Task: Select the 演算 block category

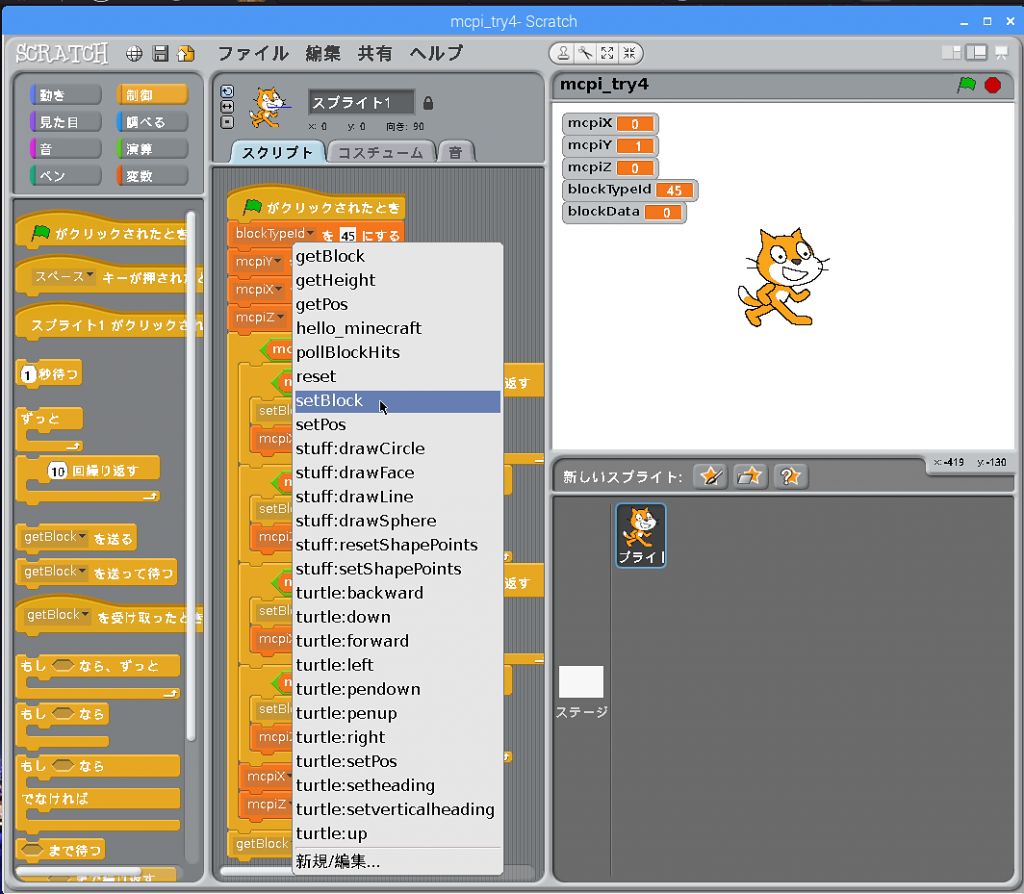Action: [152, 149]
